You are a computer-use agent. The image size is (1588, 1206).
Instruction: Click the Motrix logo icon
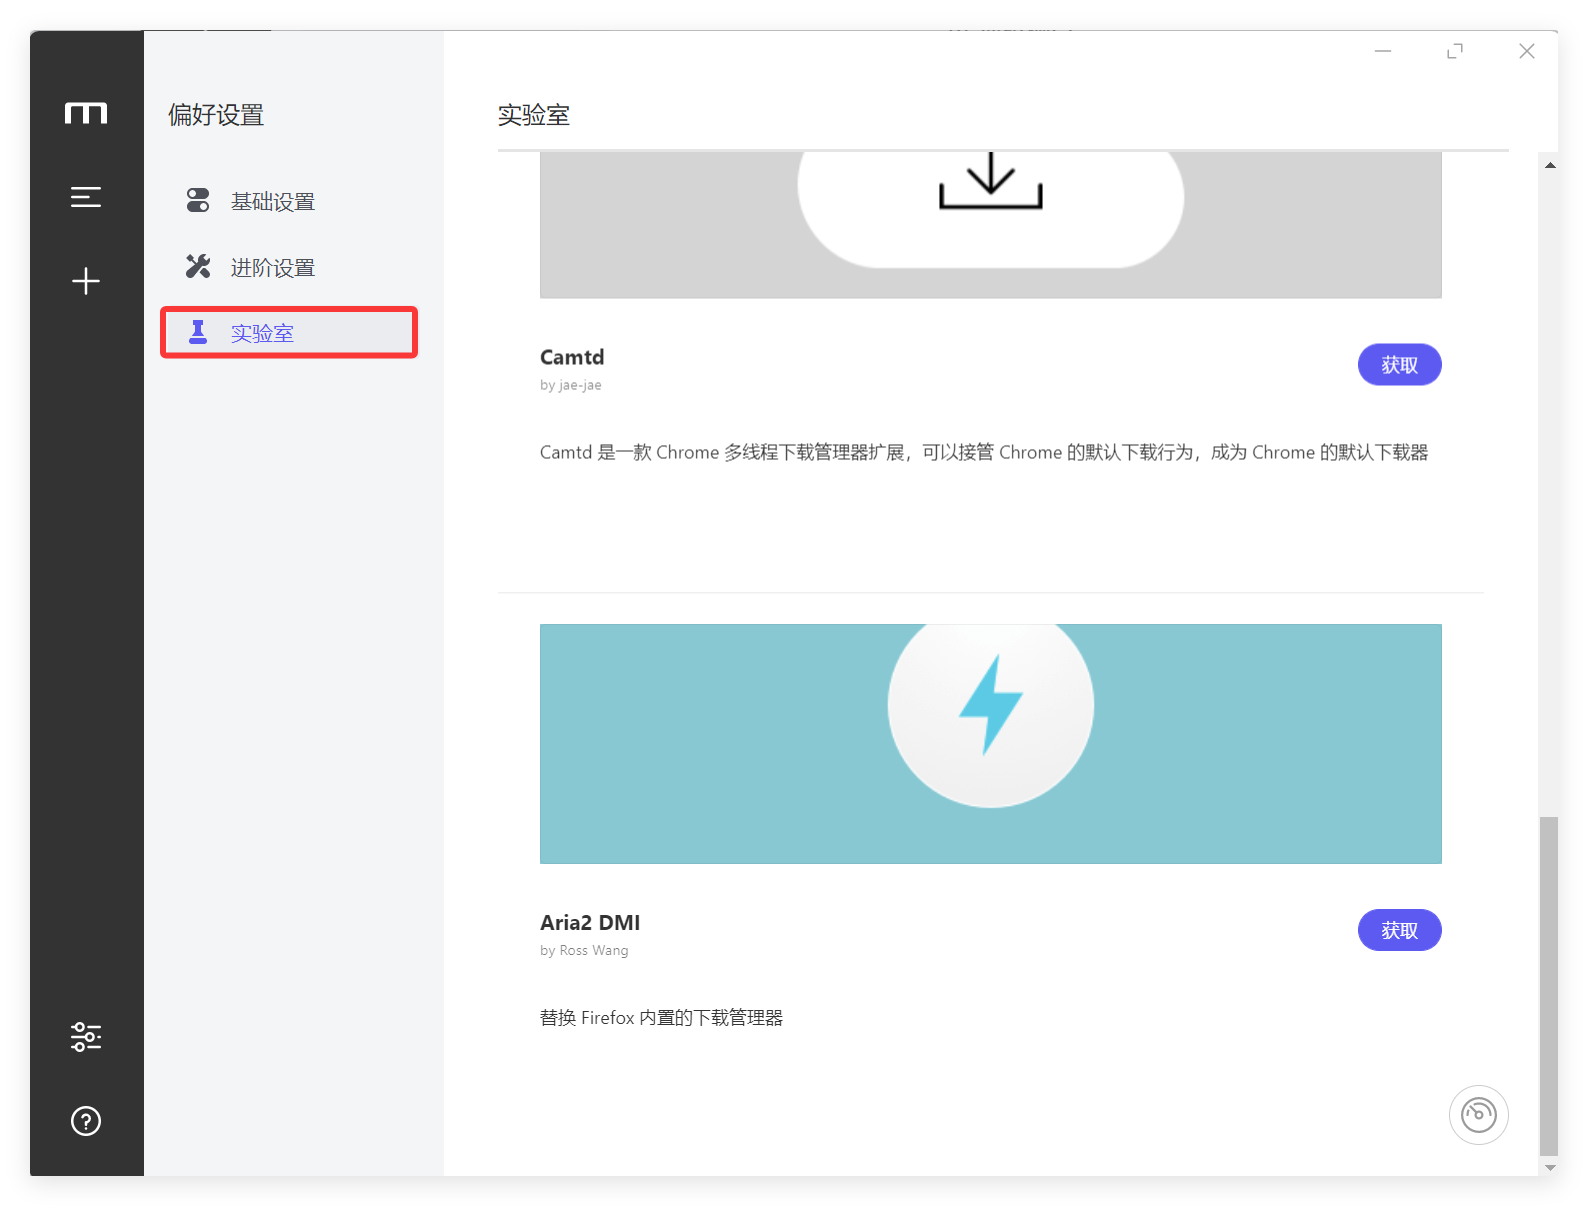coord(86,113)
